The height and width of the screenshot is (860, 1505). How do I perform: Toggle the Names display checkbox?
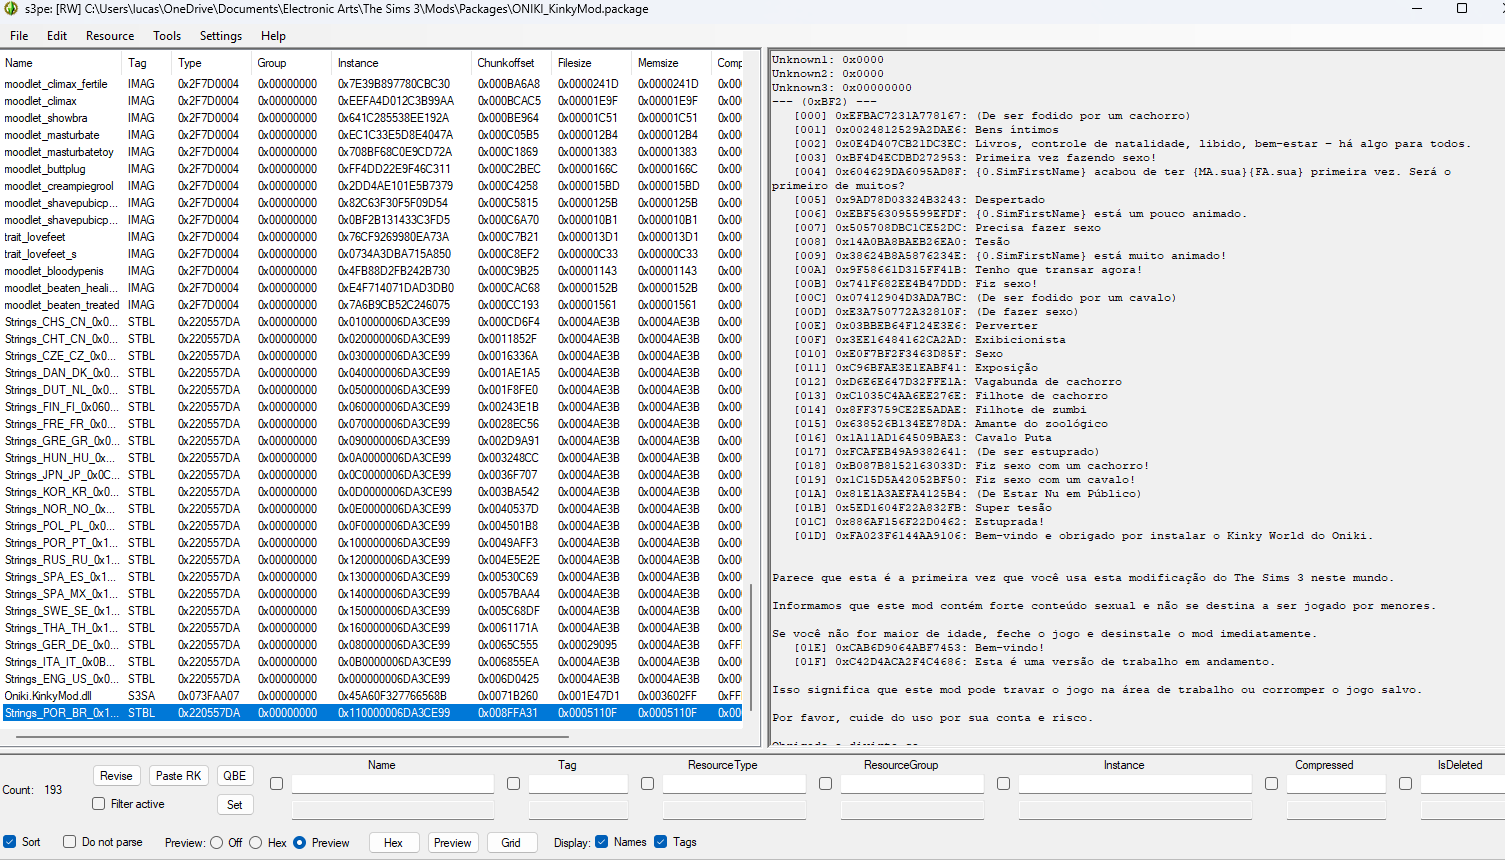click(x=601, y=842)
